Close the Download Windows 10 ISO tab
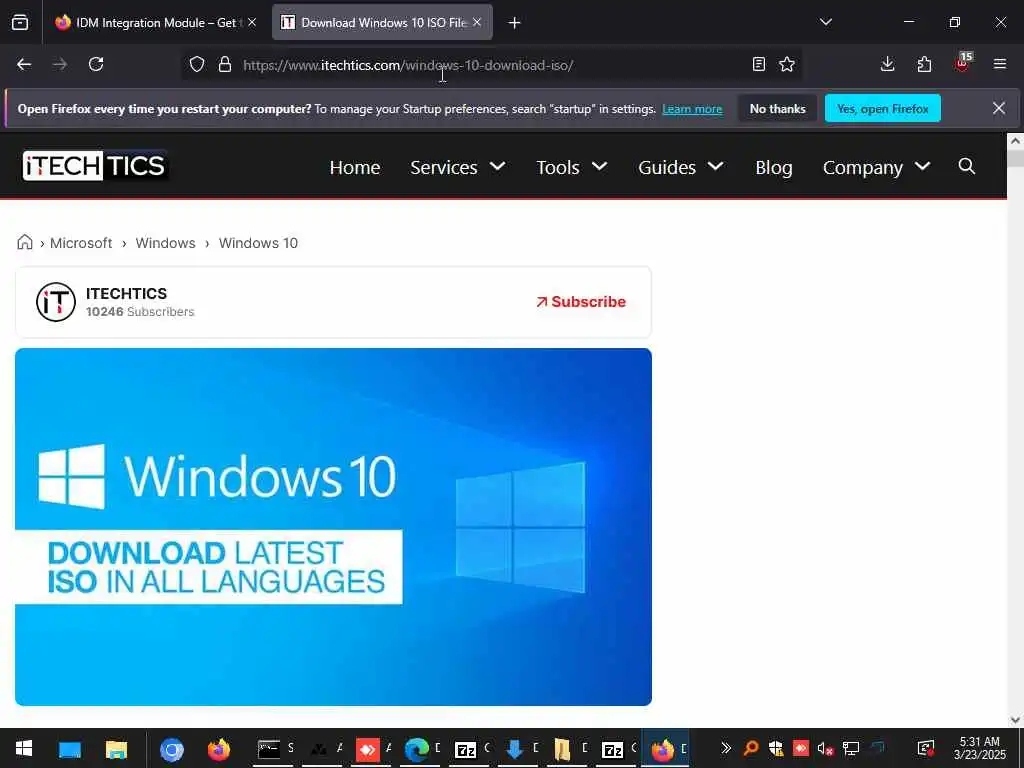 coord(477,22)
